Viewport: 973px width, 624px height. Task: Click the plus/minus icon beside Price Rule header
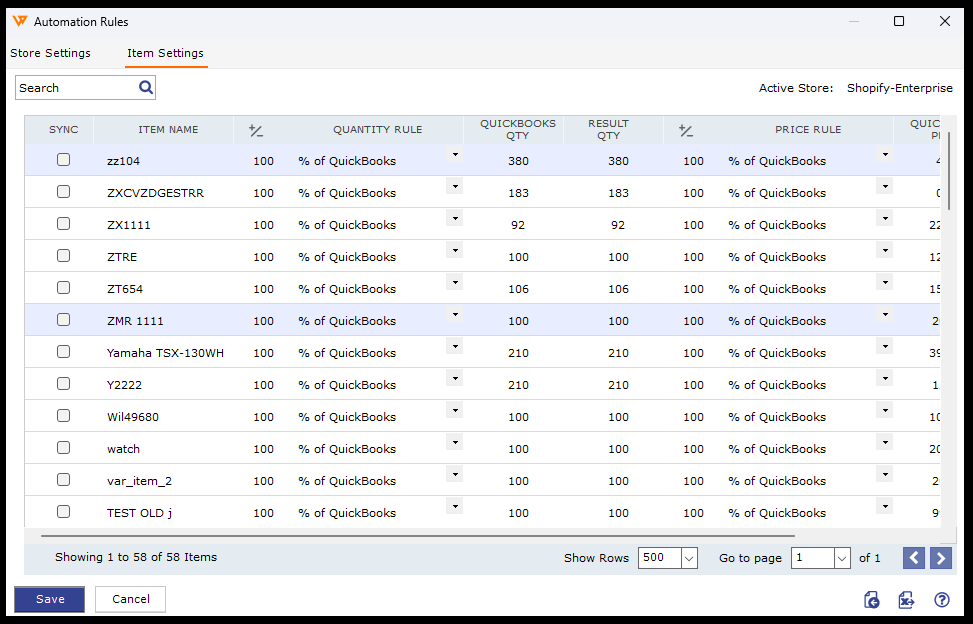tap(685, 130)
